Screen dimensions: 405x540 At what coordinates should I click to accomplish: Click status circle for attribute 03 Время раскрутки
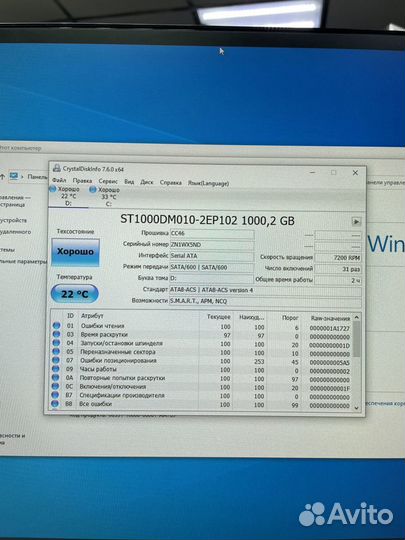point(56,334)
